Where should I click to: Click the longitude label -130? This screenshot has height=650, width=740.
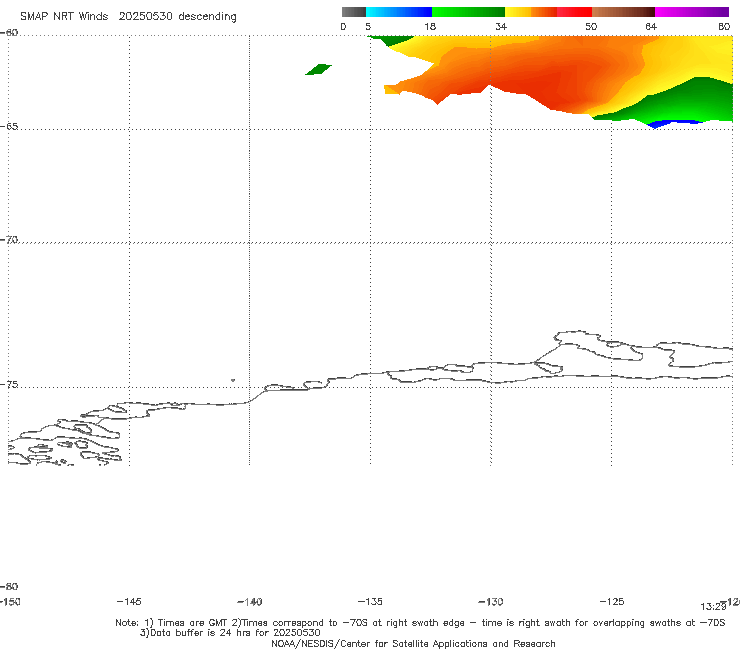click(491, 602)
